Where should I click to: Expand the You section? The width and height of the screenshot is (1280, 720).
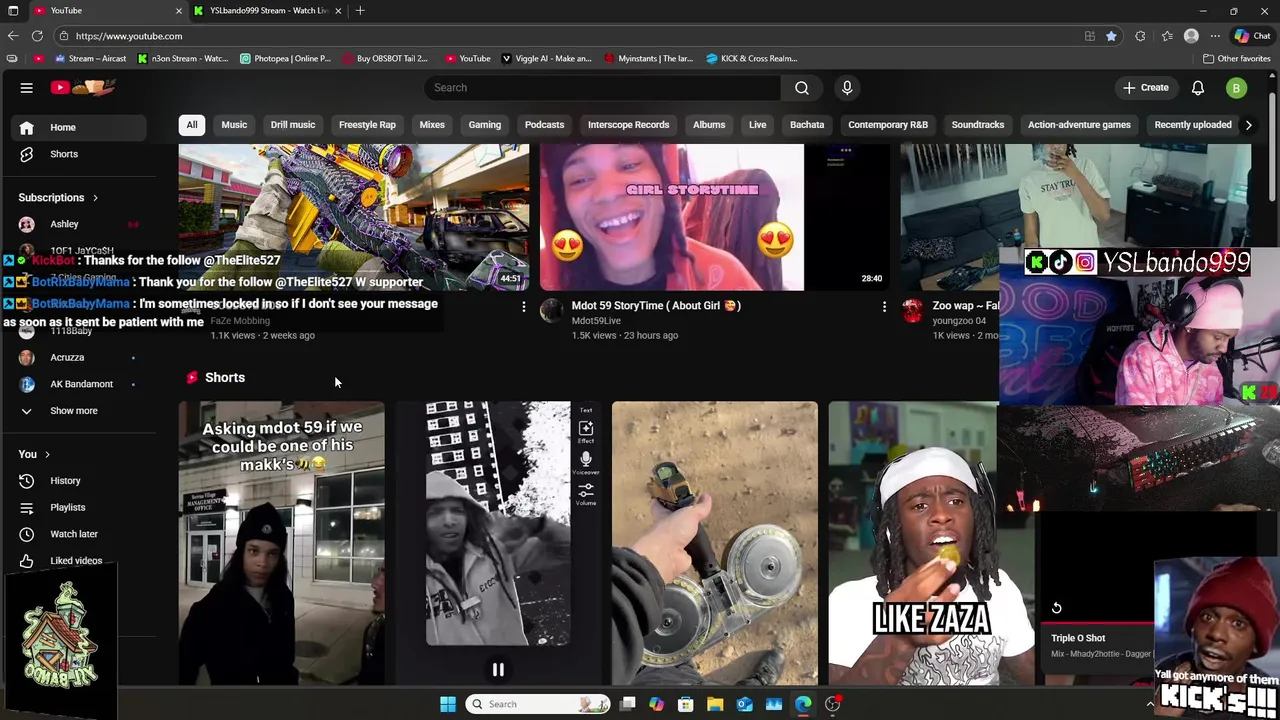[34, 454]
